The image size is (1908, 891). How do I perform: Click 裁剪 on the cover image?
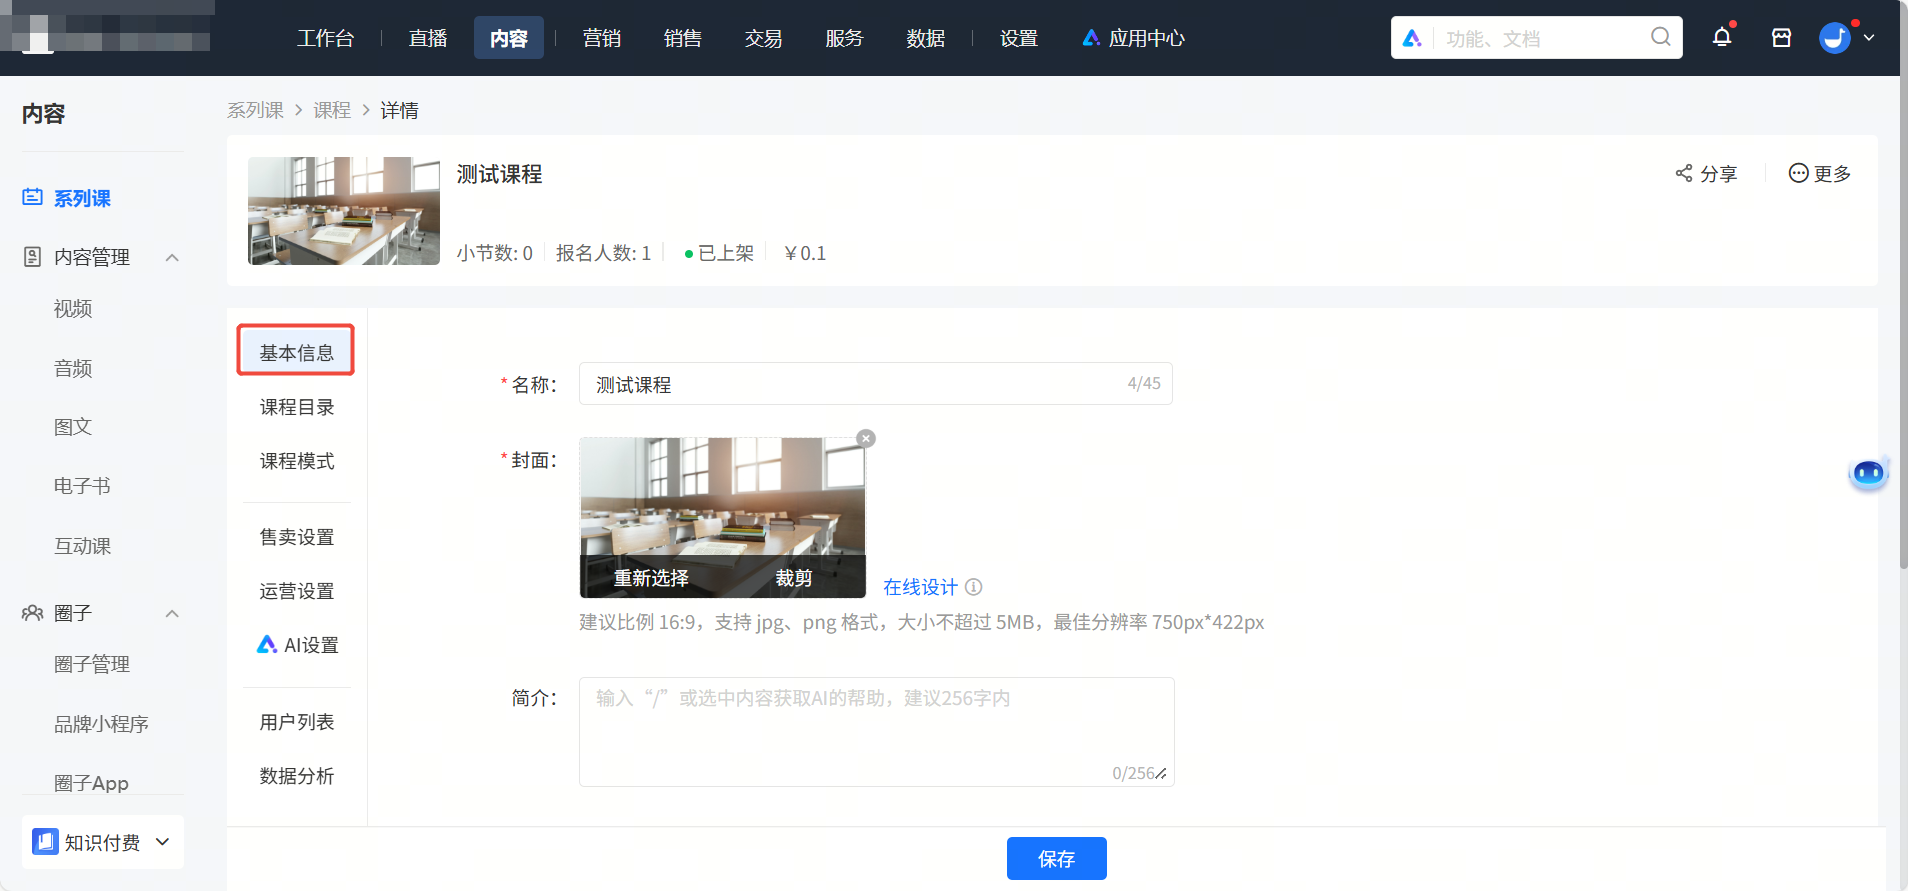[x=794, y=578]
